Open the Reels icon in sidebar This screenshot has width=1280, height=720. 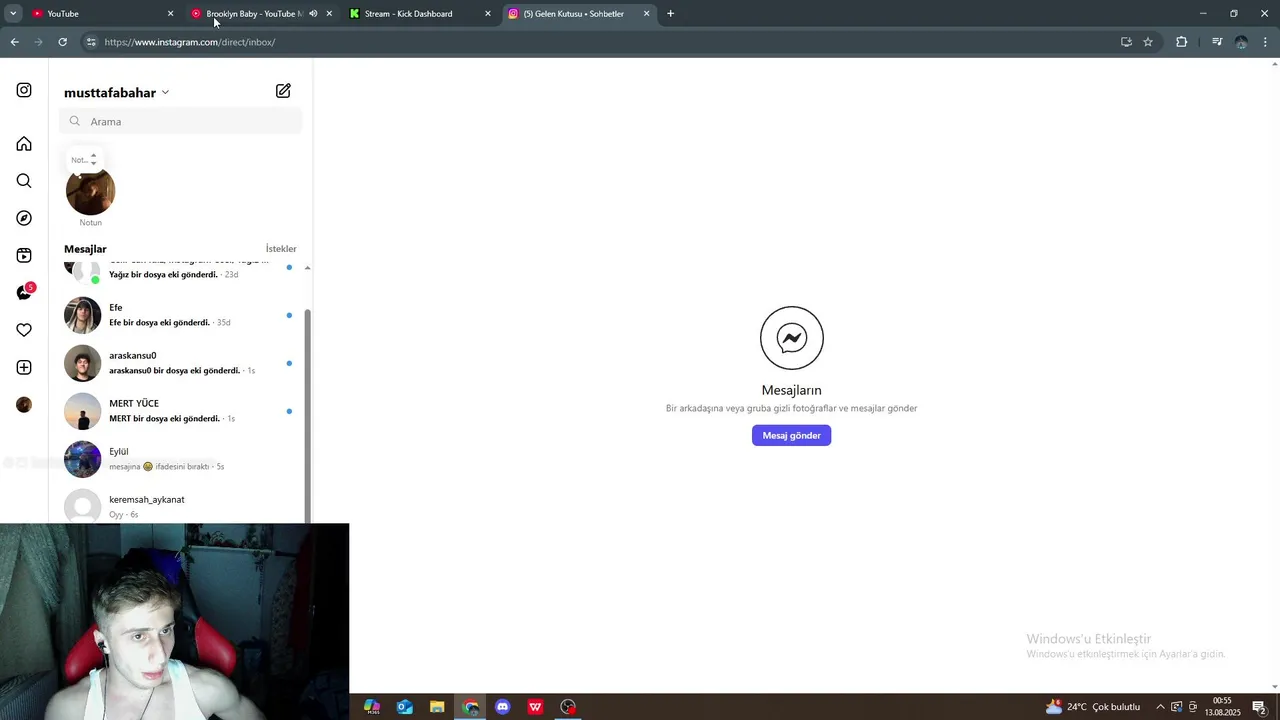click(24, 256)
